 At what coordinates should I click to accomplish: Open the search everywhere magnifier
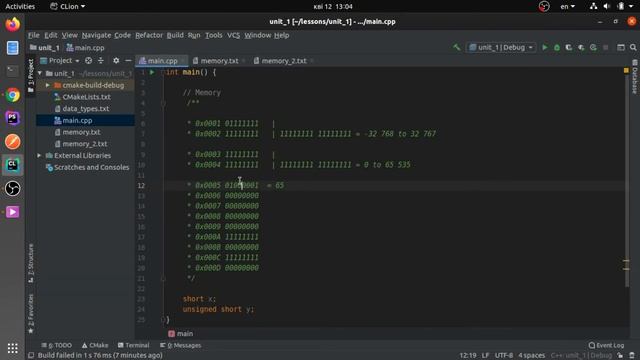(x=633, y=47)
